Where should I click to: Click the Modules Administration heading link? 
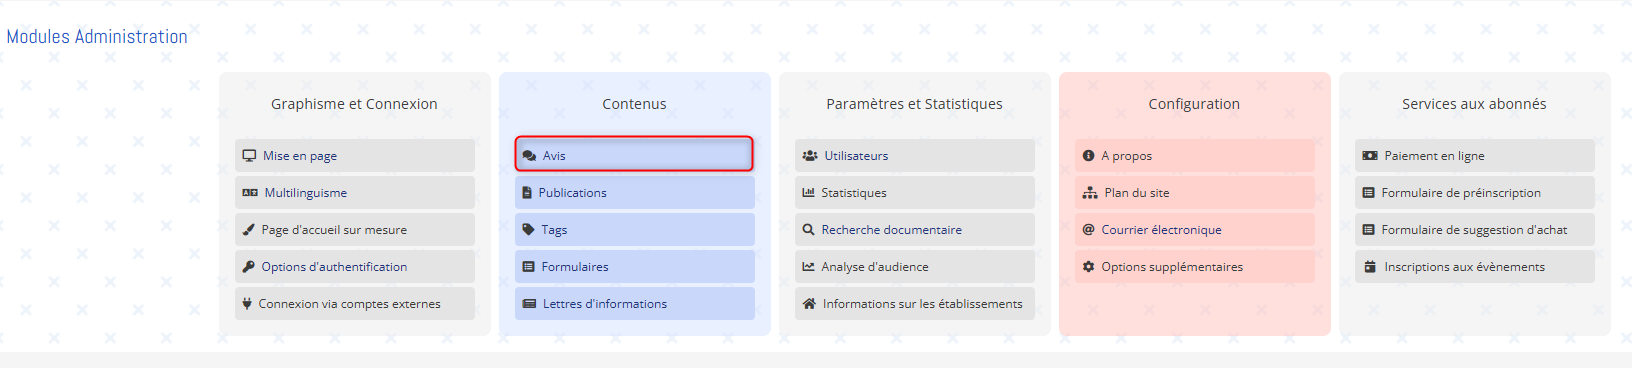click(97, 37)
